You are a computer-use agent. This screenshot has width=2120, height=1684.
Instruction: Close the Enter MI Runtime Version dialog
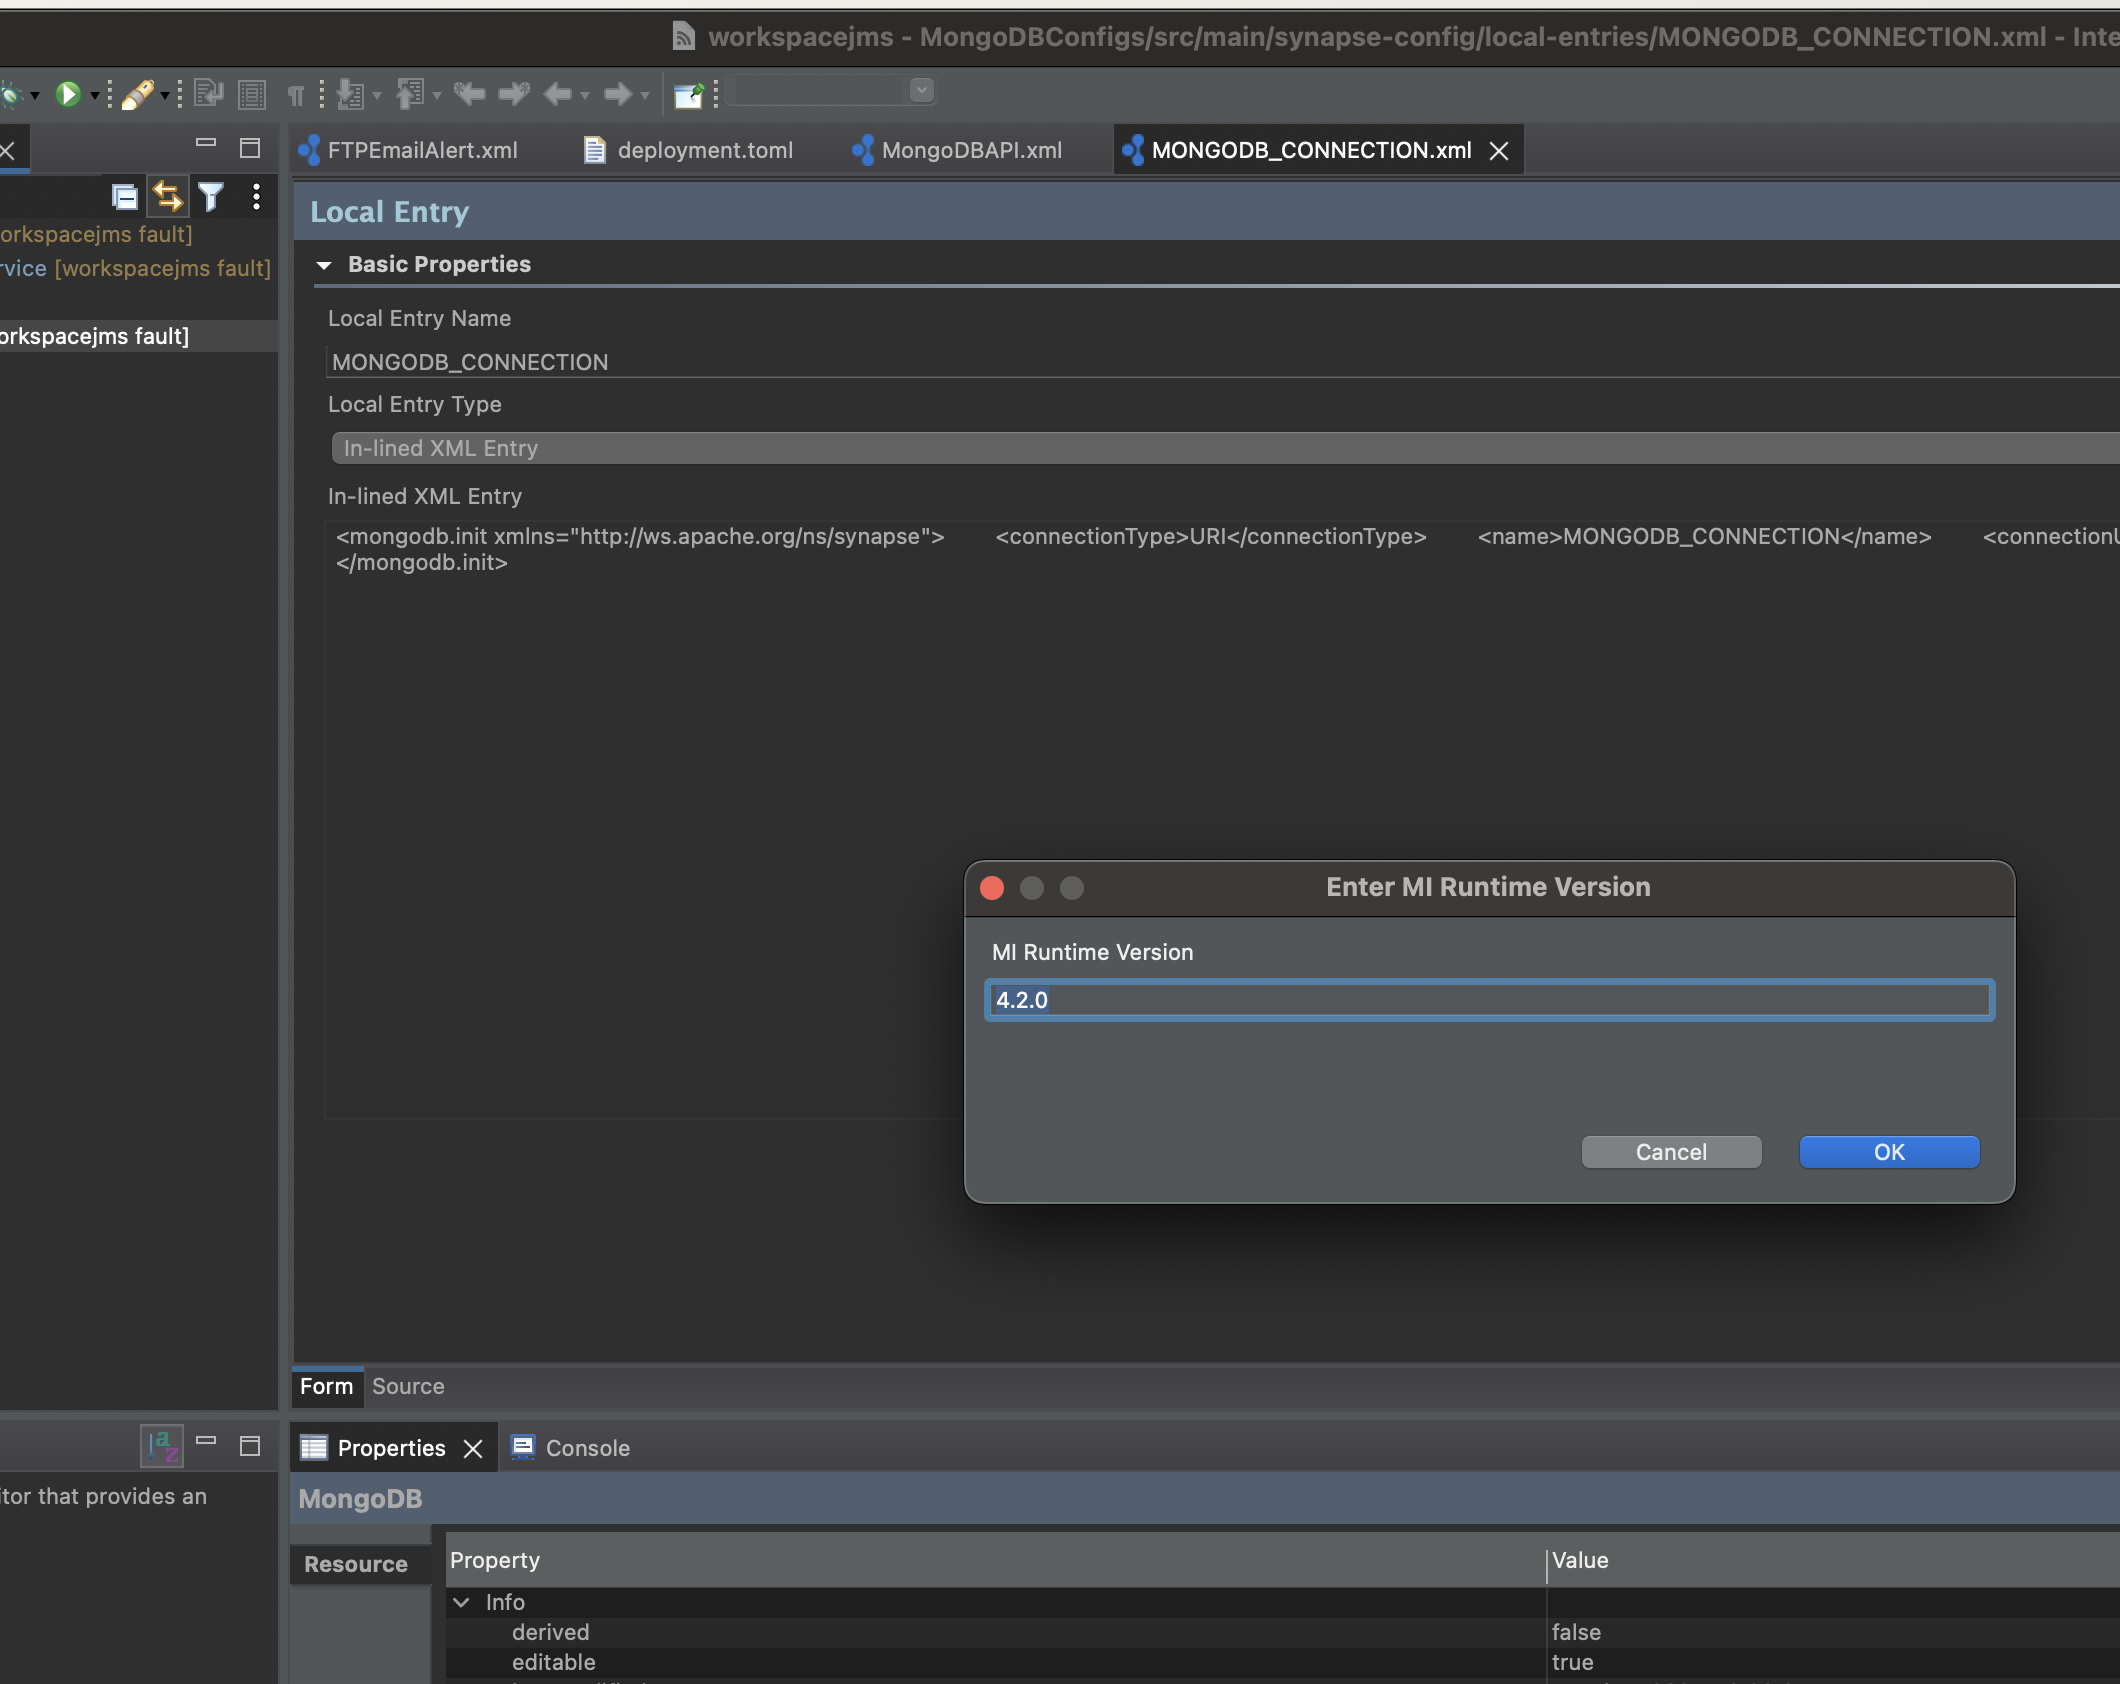pyautogui.click(x=992, y=888)
